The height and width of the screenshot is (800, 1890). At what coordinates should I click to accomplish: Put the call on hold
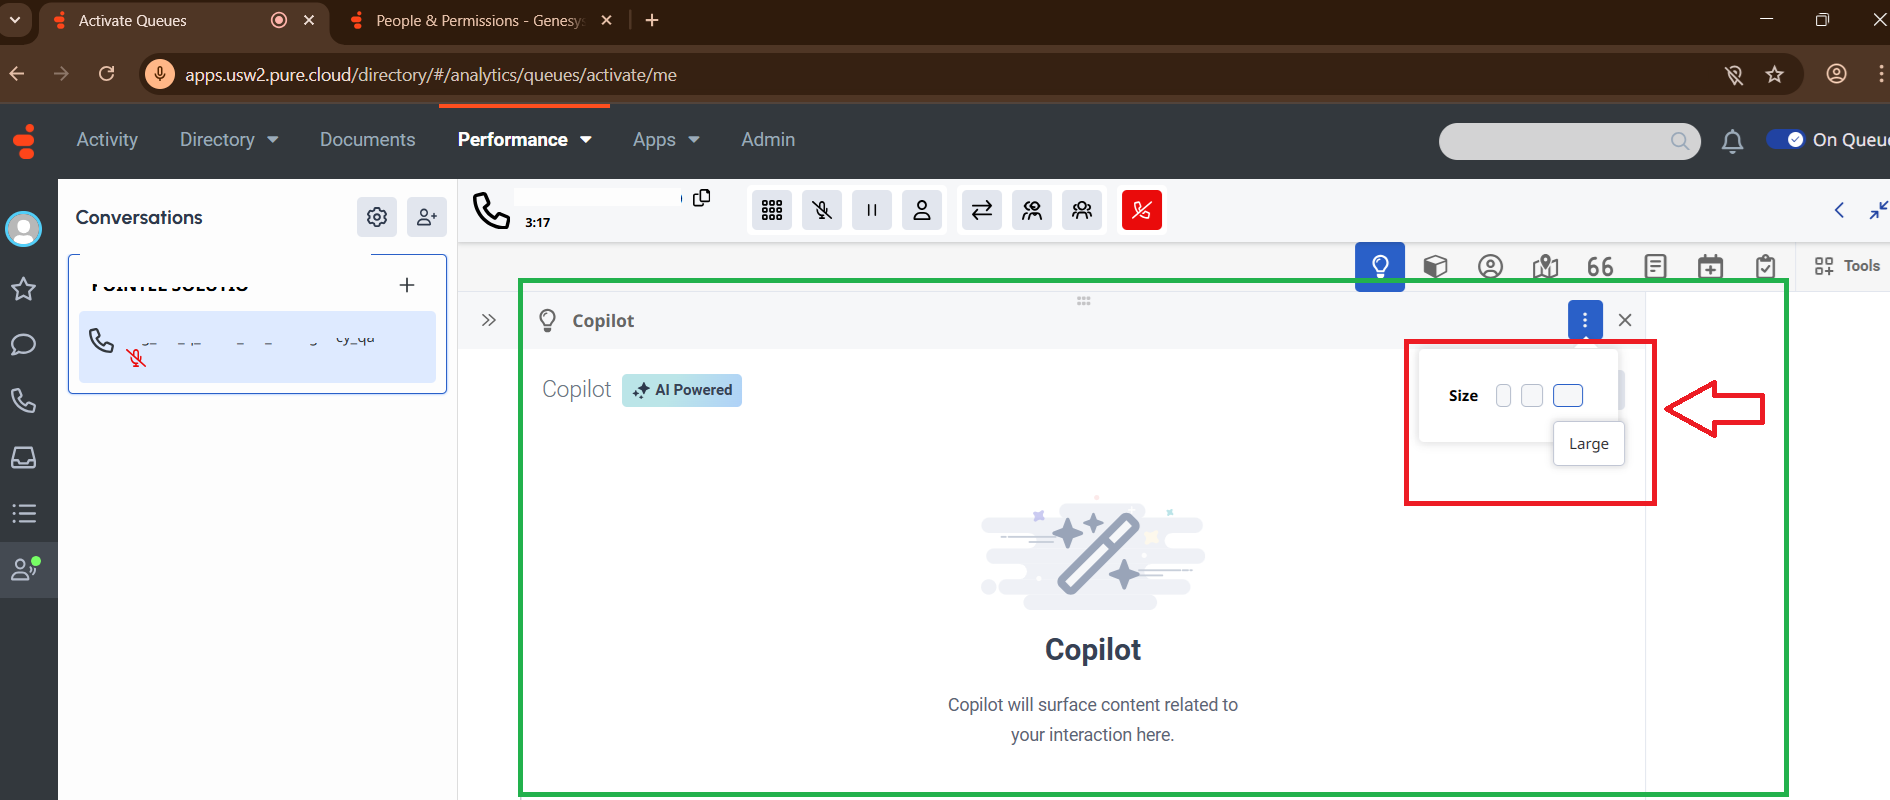click(x=872, y=210)
